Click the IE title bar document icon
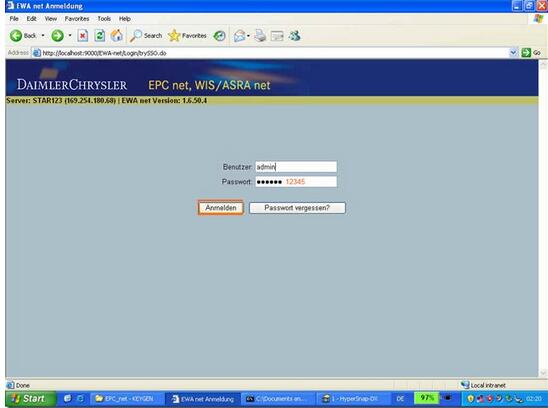 click(10, 6)
